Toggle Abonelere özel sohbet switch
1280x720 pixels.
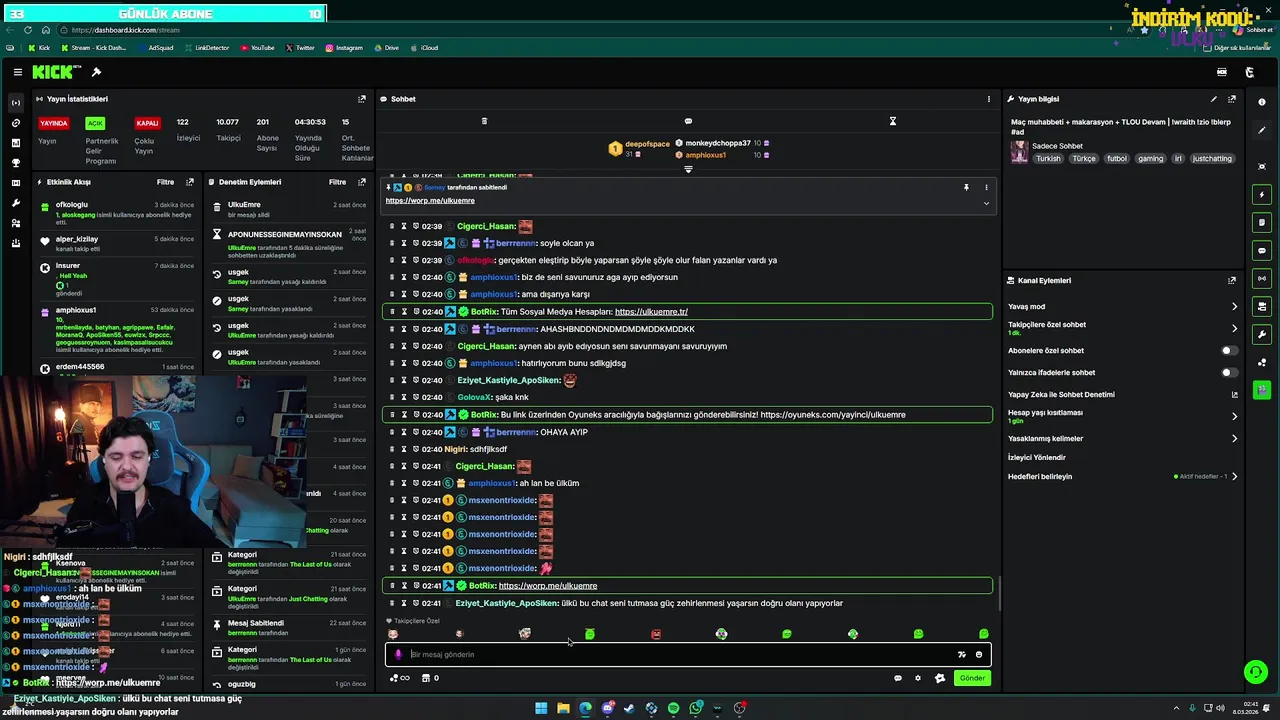pos(1229,351)
